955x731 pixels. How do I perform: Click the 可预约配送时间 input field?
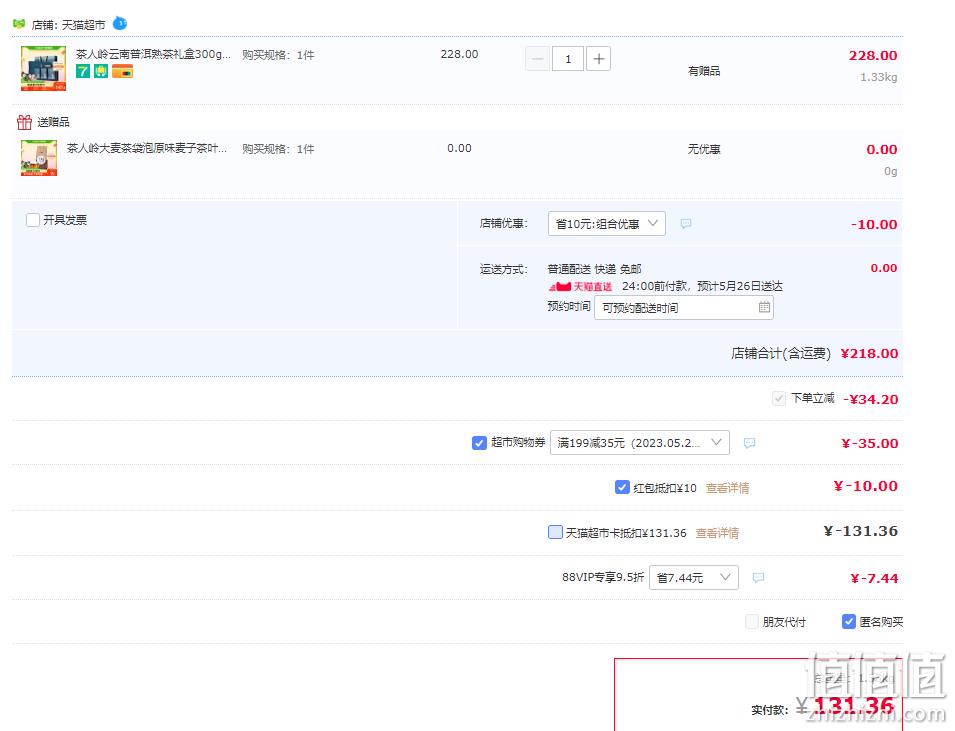click(684, 308)
